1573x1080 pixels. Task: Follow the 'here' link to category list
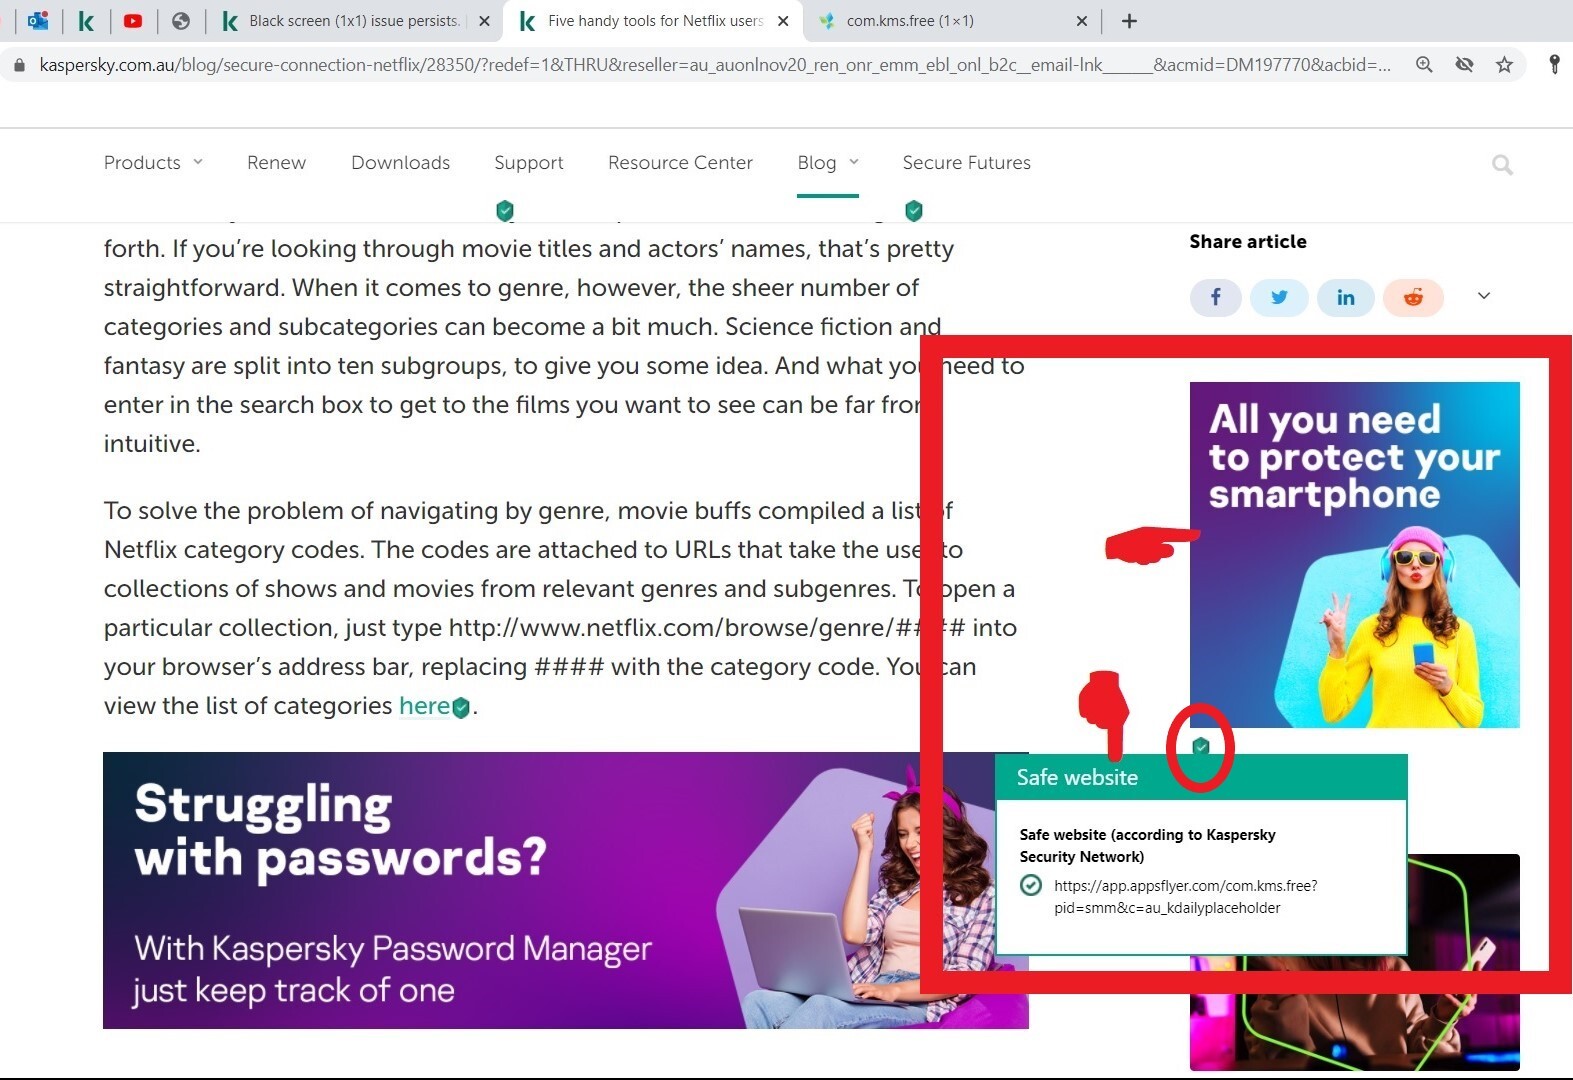(424, 706)
